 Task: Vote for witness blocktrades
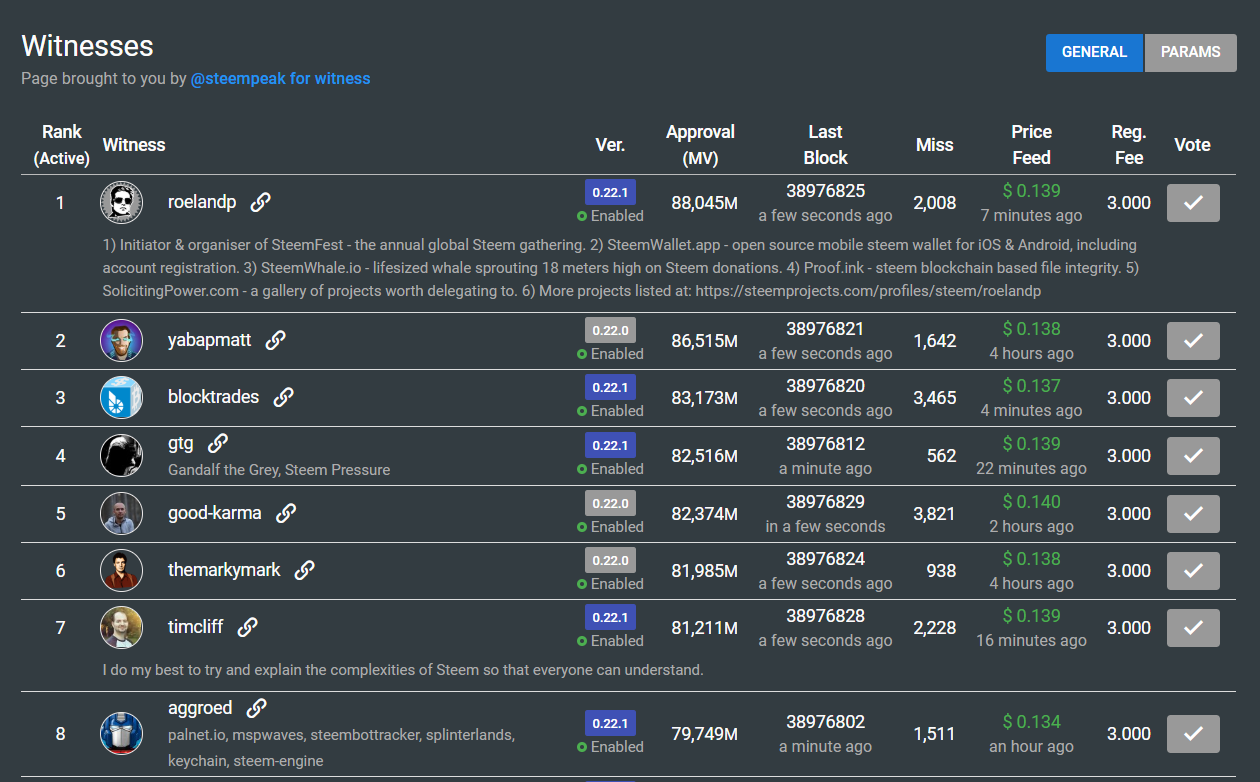1193,398
